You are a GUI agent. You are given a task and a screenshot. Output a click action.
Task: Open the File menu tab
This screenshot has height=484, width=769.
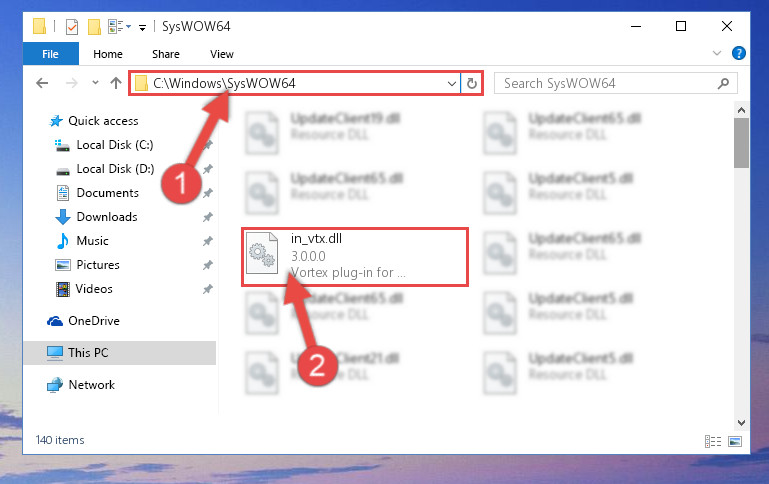click(x=51, y=54)
